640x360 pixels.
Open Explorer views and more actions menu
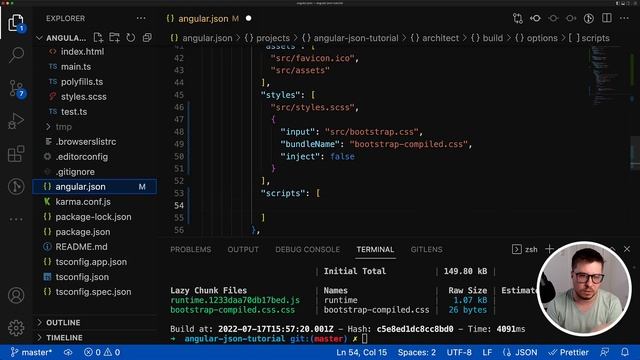(x=141, y=18)
